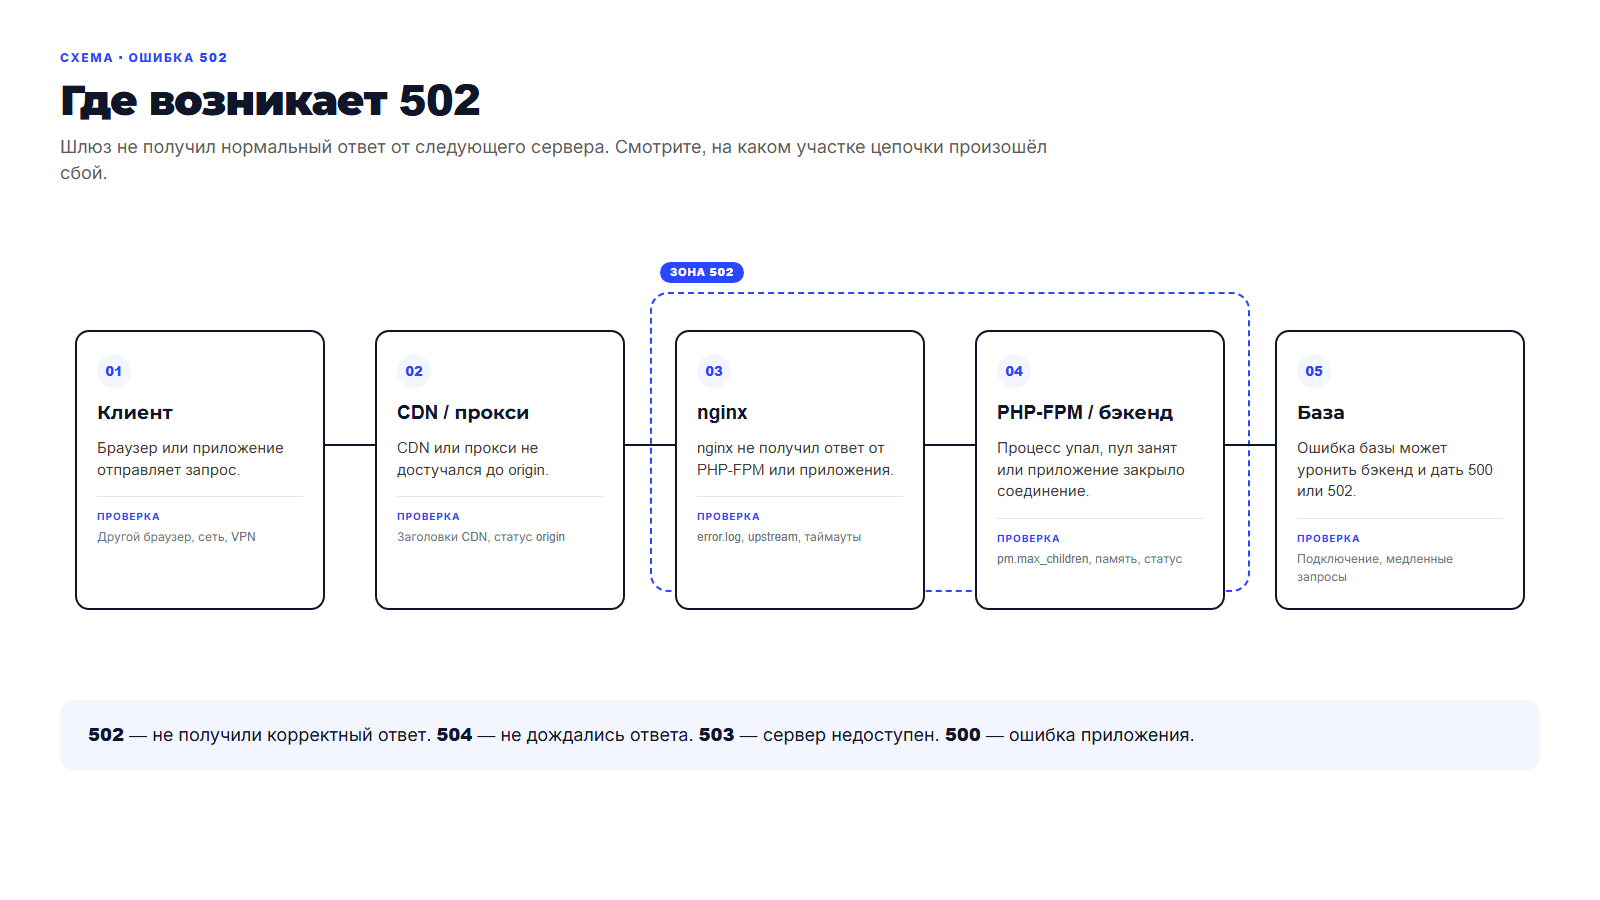Select the «ЗОНА 502» label pill
This screenshot has height=900, width=1600.
point(702,272)
